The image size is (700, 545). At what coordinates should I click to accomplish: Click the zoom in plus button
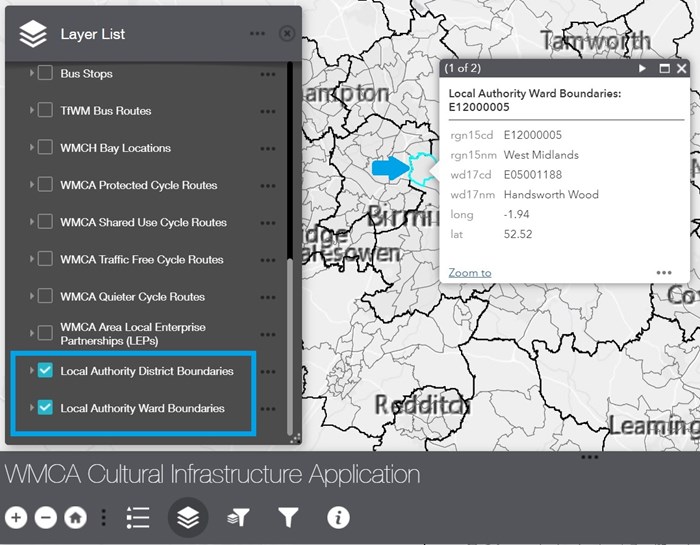click(x=16, y=517)
